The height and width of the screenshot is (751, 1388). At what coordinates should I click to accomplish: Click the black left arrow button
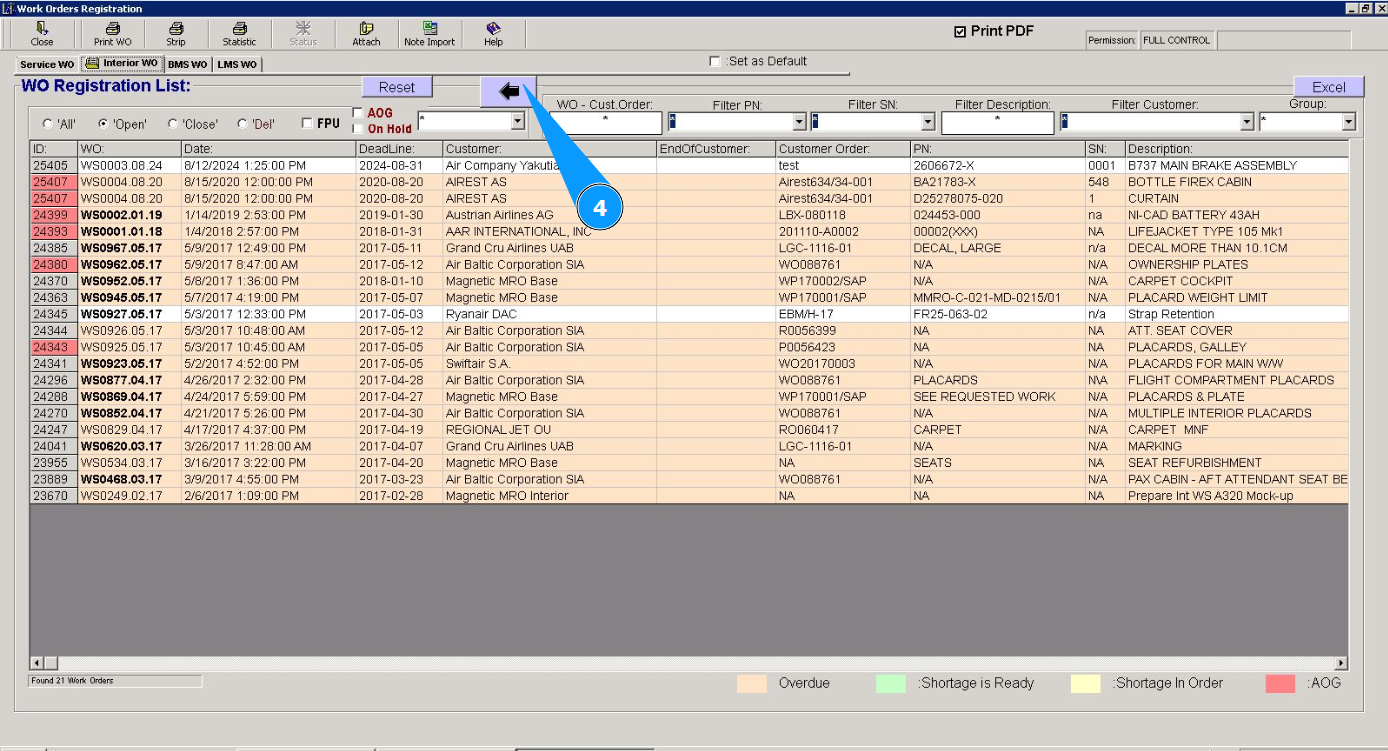tap(508, 91)
